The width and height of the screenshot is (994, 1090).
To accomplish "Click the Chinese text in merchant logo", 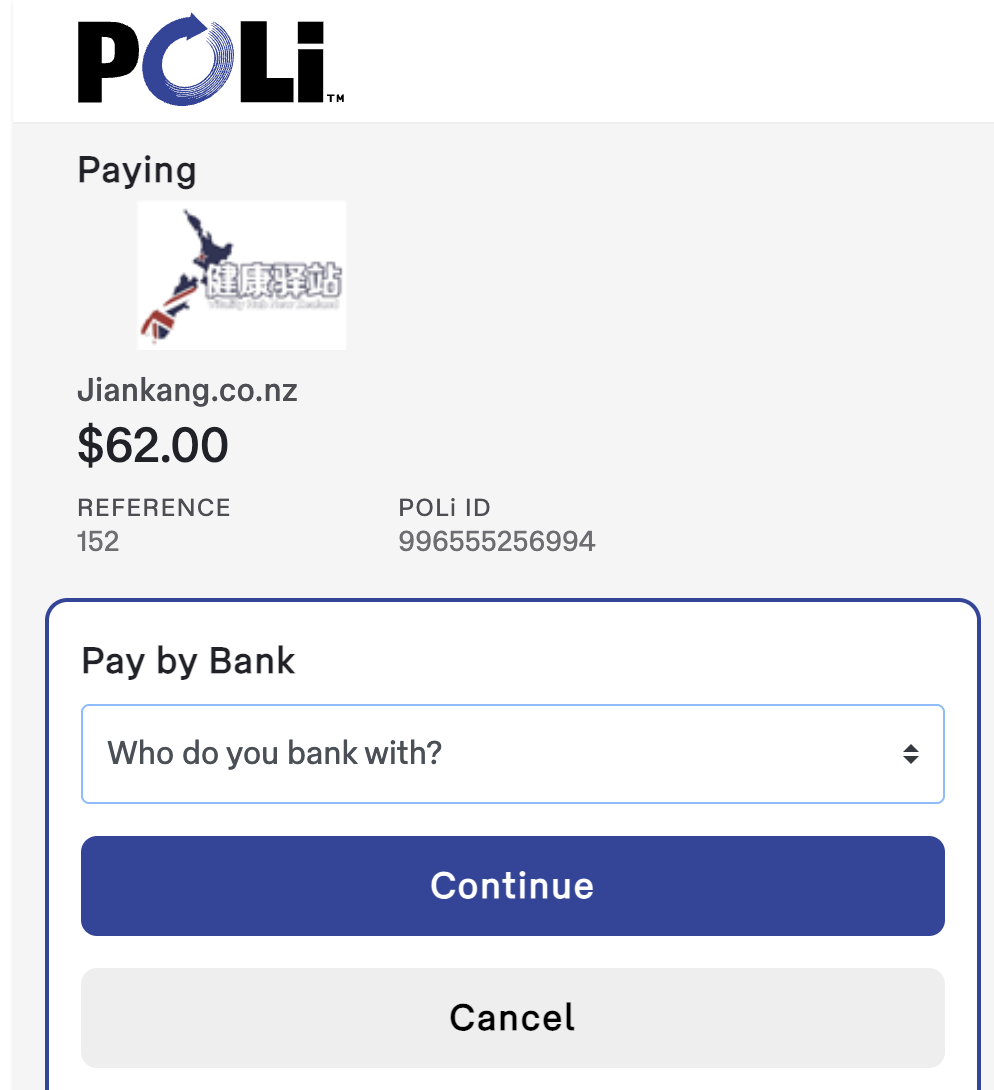I will tap(273, 281).
